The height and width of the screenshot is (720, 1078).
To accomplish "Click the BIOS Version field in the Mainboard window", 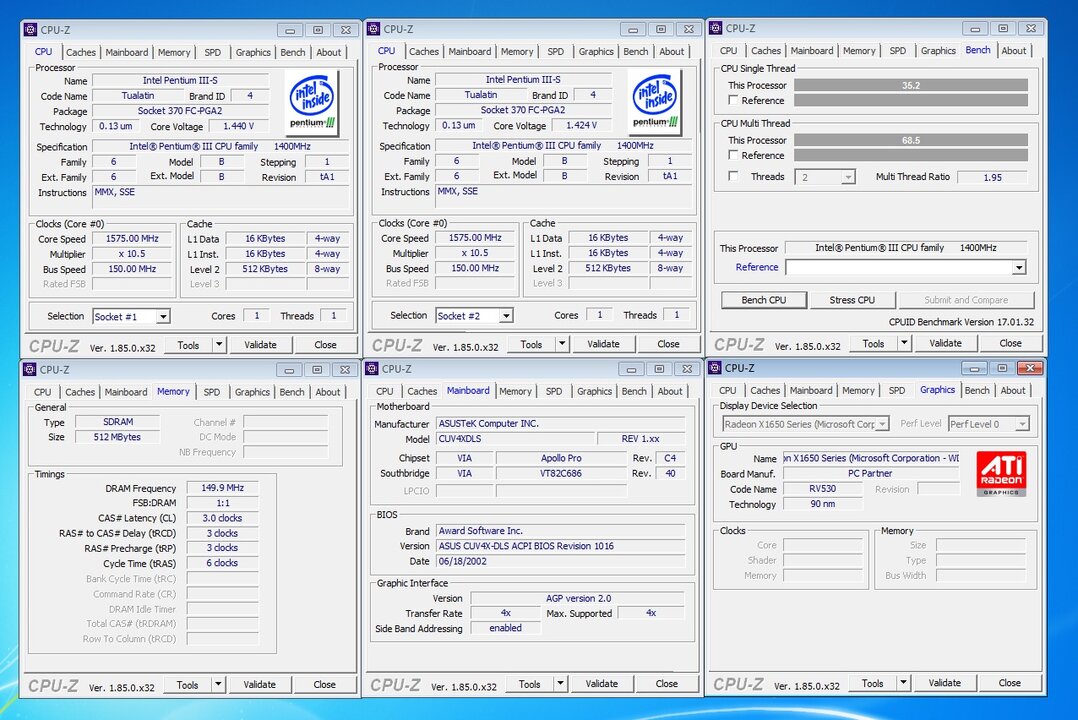I will tap(561, 546).
